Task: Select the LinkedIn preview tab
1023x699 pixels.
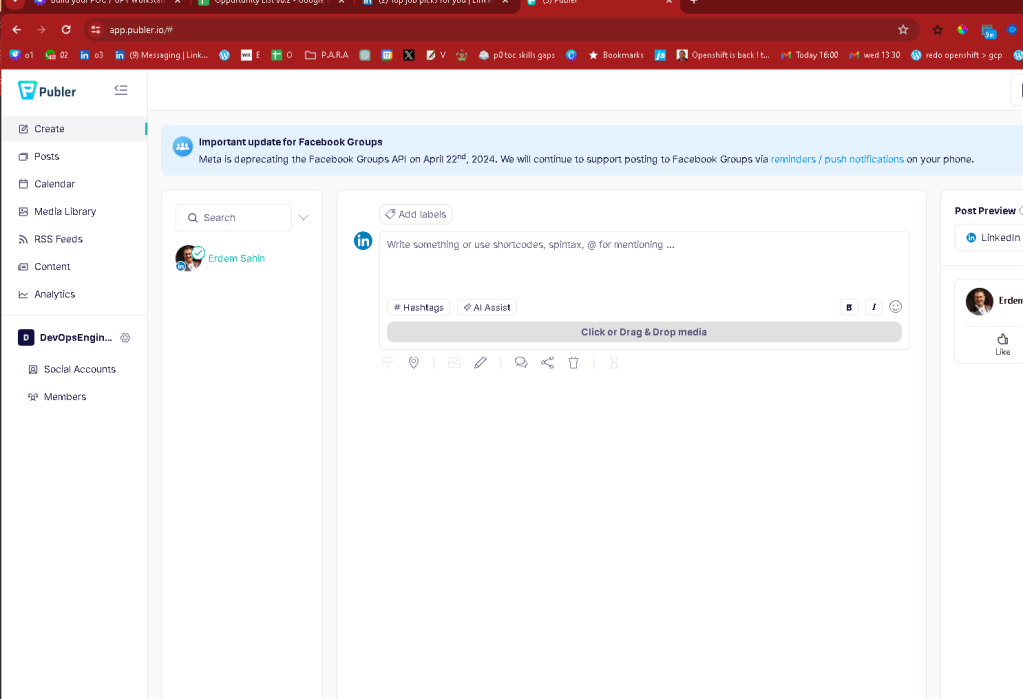Action: click(x=994, y=238)
